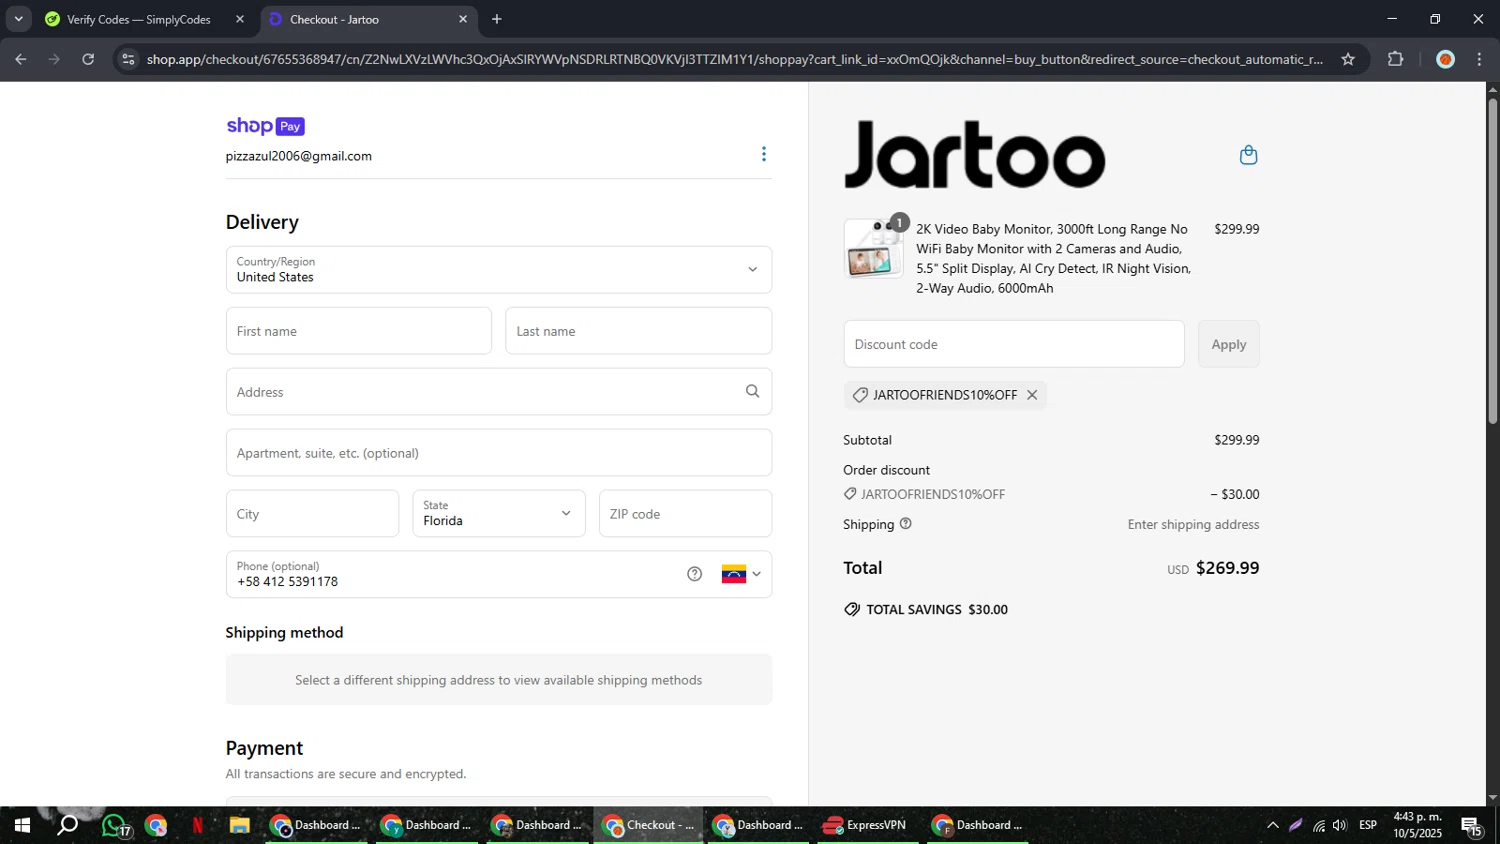This screenshot has width=1500, height=844.
Task: Open the Windows Start menu
Action: click(22, 826)
